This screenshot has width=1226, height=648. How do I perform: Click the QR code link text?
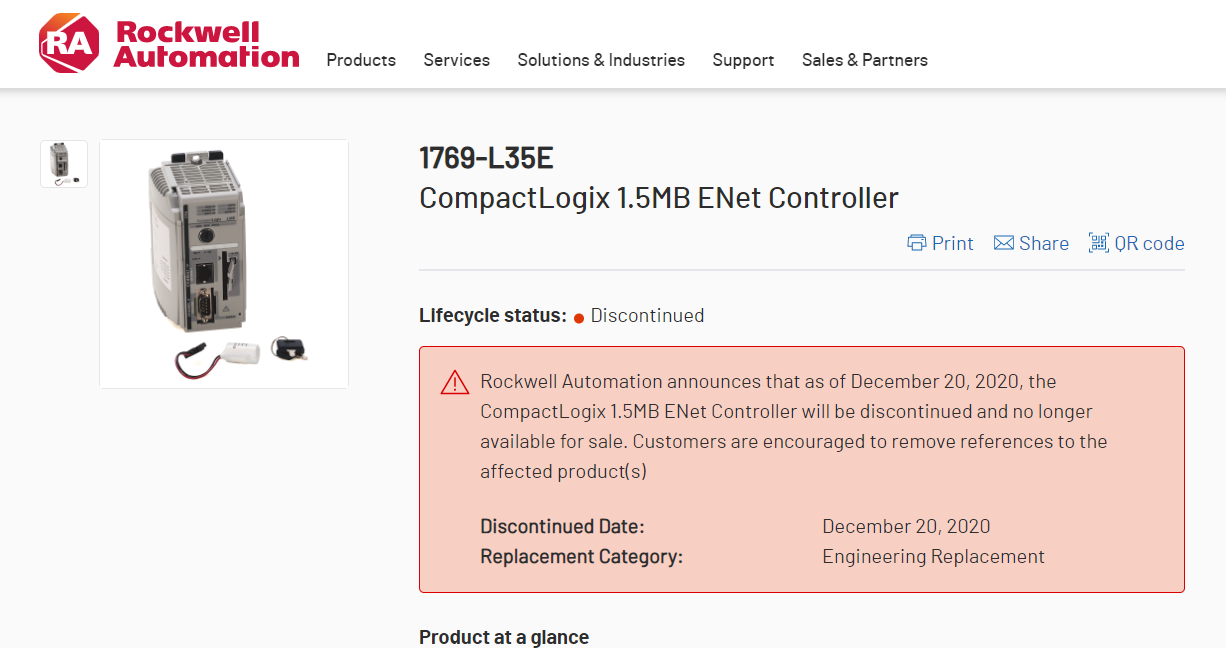pyautogui.click(x=1149, y=243)
